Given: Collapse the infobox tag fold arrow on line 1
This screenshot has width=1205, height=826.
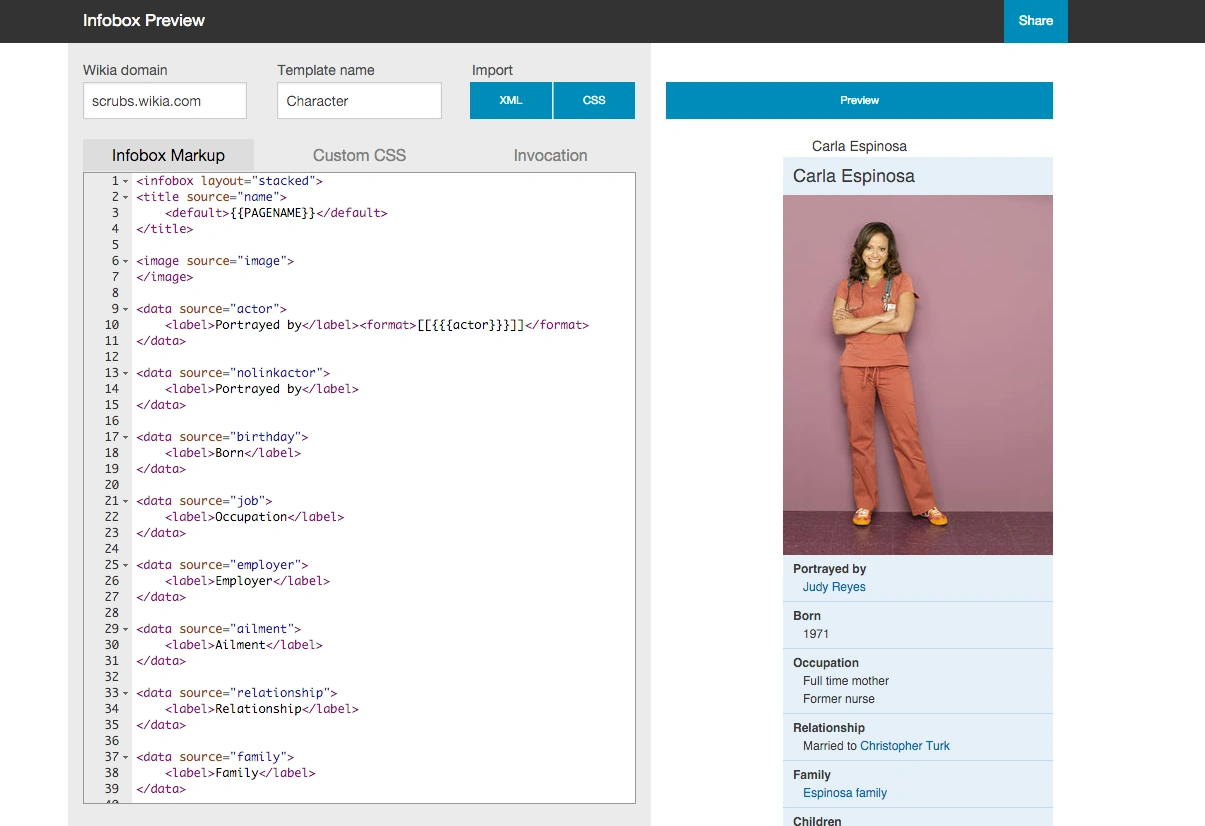Looking at the screenshot, I should click(126, 182).
